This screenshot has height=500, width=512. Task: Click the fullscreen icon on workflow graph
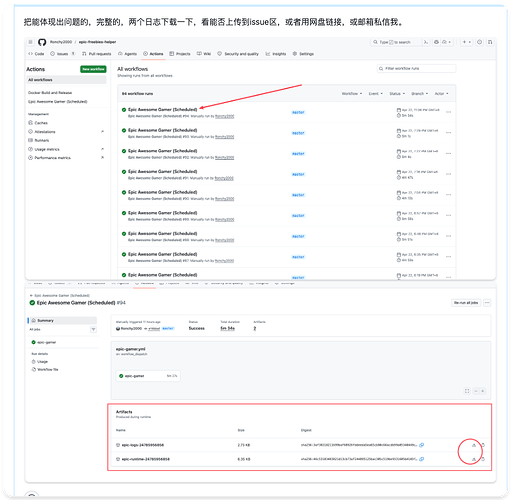point(467,391)
